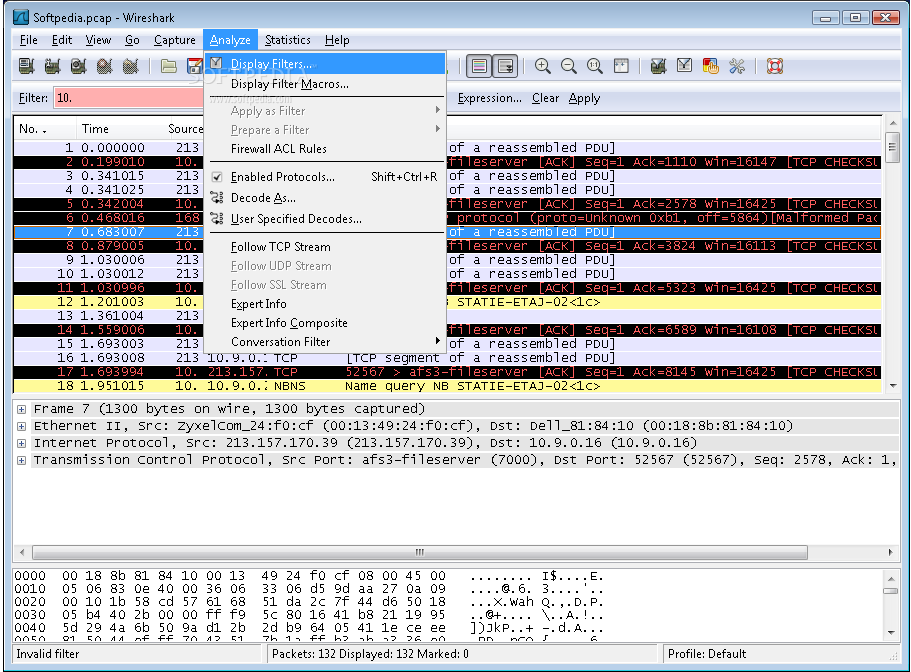The width and height of the screenshot is (911, 672).
Task: Click the Invalid filter status text
Action: 48,654
